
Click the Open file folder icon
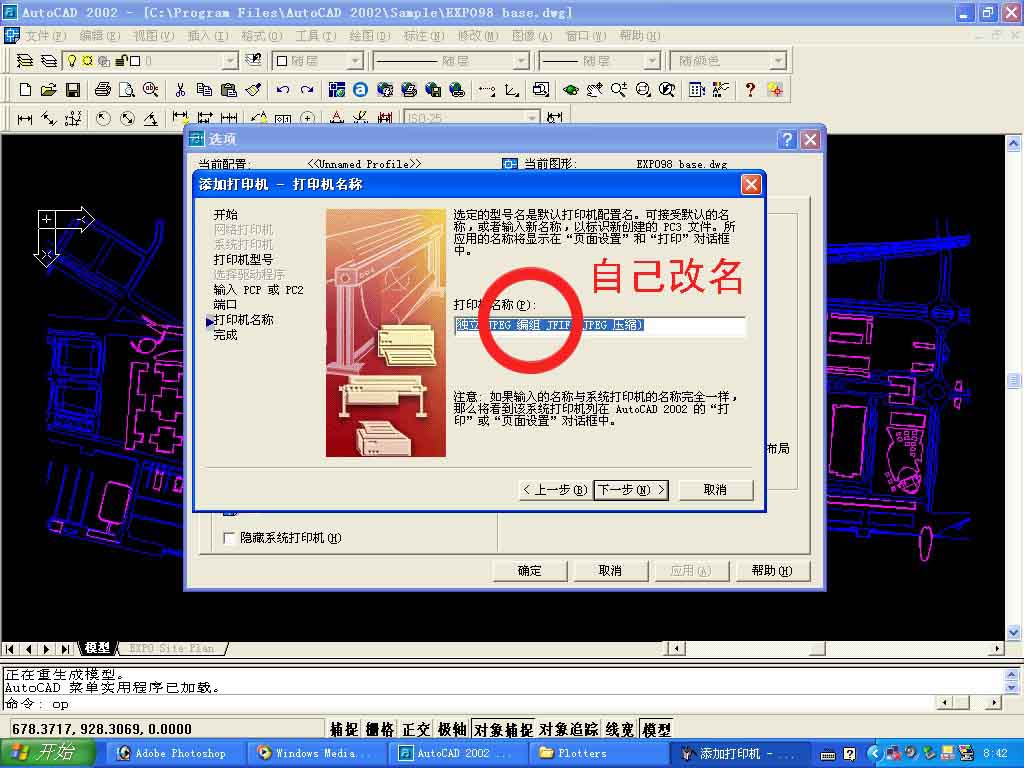click(48, 89)
